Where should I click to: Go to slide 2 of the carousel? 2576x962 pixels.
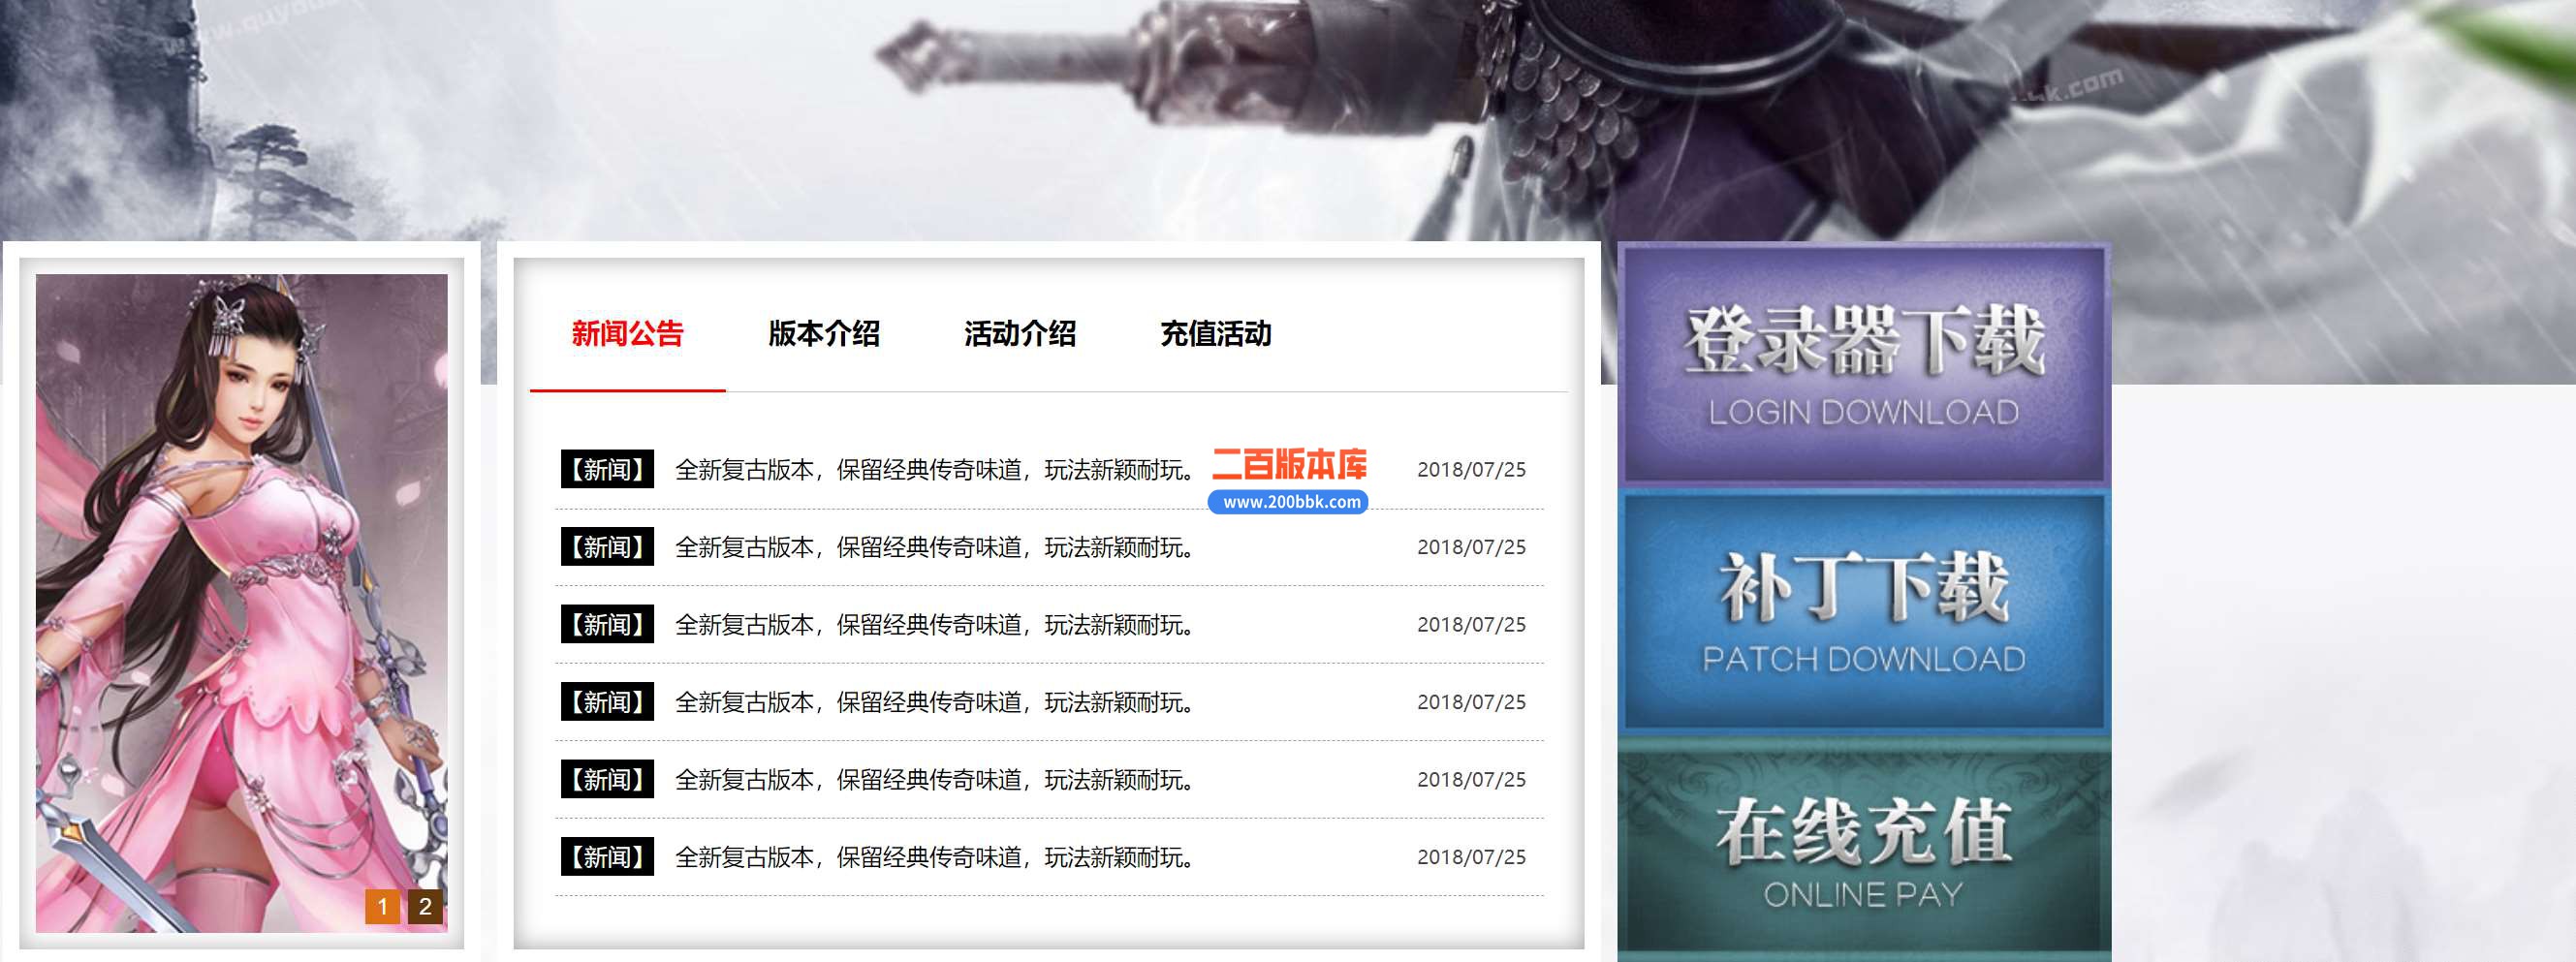[x=425, y=906]
